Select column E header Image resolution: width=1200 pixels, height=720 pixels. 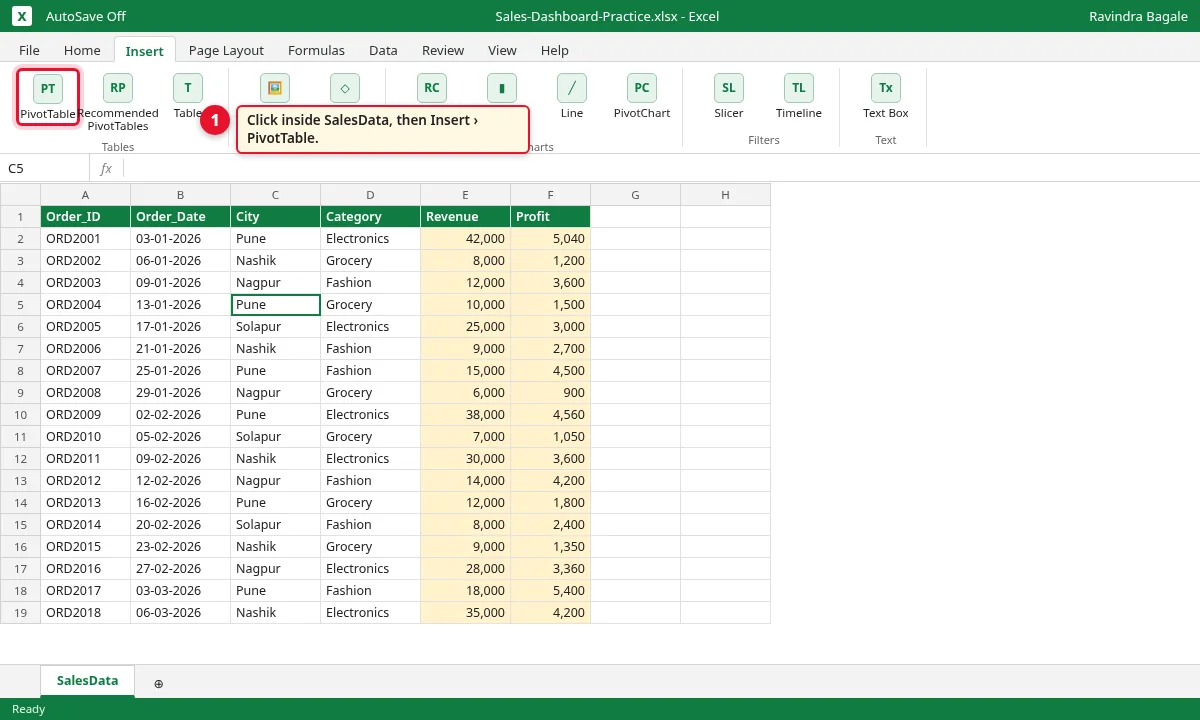tap(465, 194)
